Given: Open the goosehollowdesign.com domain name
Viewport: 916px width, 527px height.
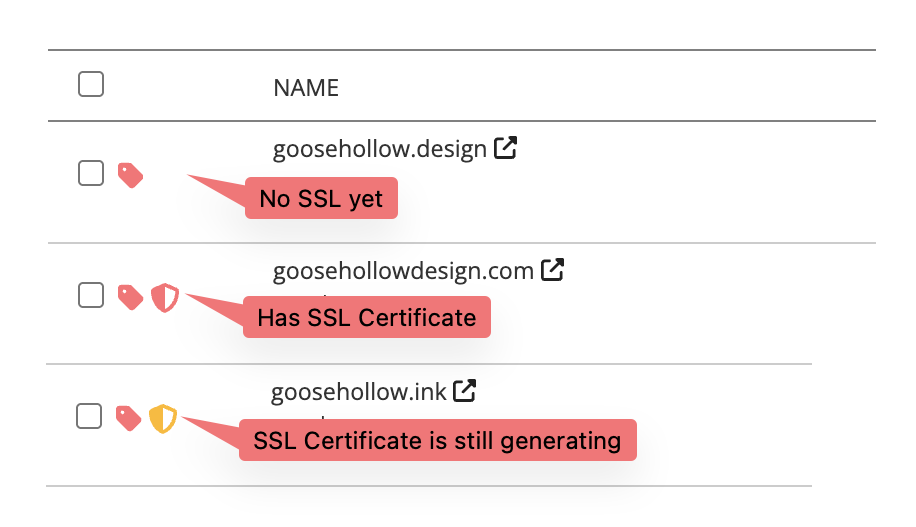Looking at the screenshot, I should (x=403, y=270).
